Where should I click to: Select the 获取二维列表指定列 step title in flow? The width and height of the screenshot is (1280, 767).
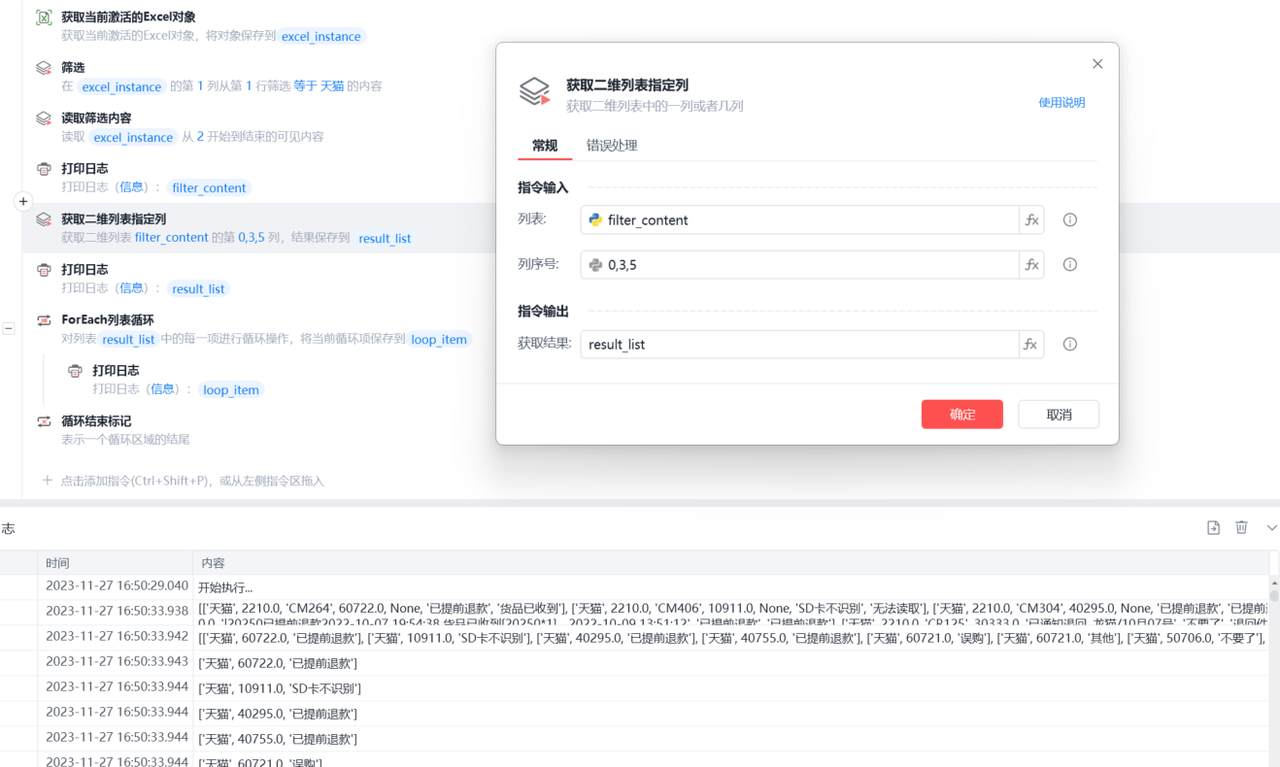pos(114,219)
